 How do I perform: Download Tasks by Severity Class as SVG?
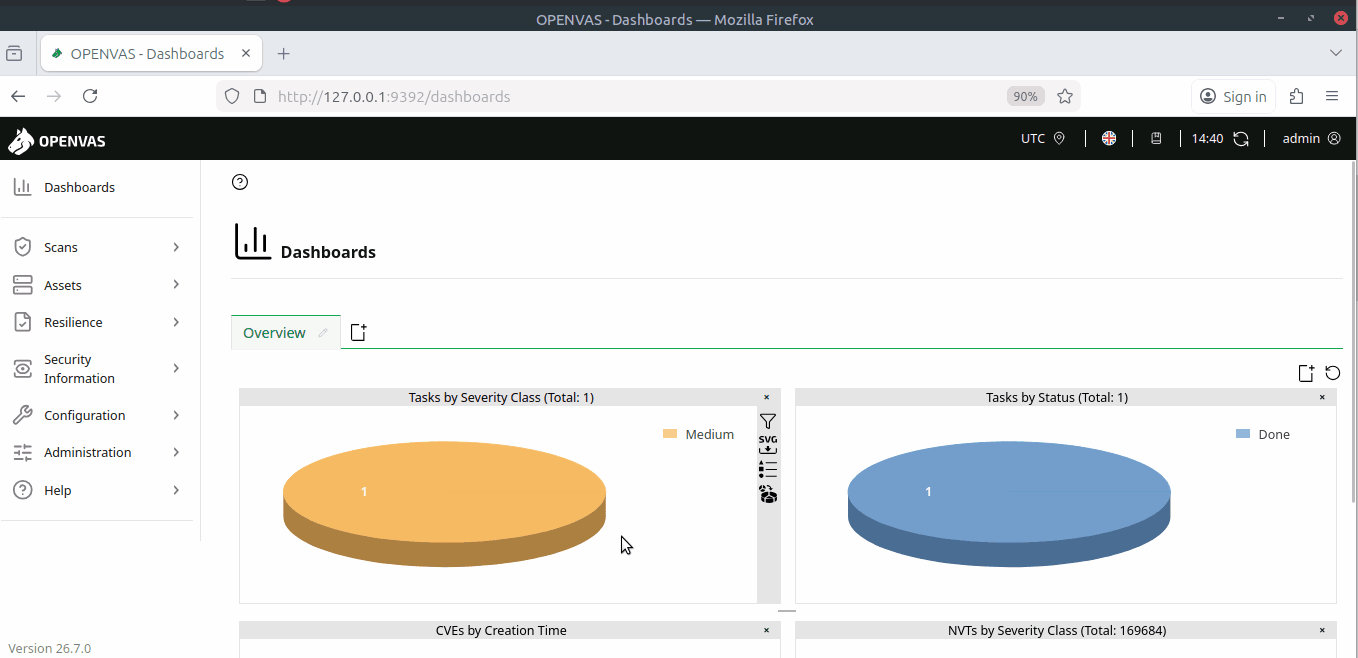coord(768,445)
